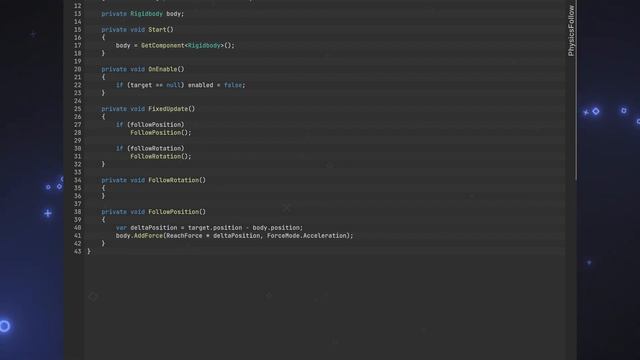640x360 pixels.
Task: Click ForceMode.Acceleration on line 41
Action: [x=307, y=236]
